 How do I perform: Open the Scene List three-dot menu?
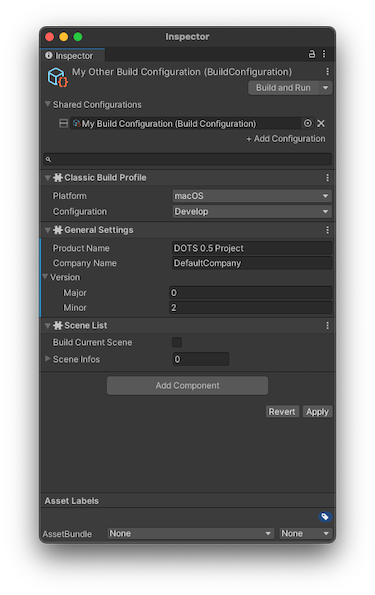coord(327,326)
